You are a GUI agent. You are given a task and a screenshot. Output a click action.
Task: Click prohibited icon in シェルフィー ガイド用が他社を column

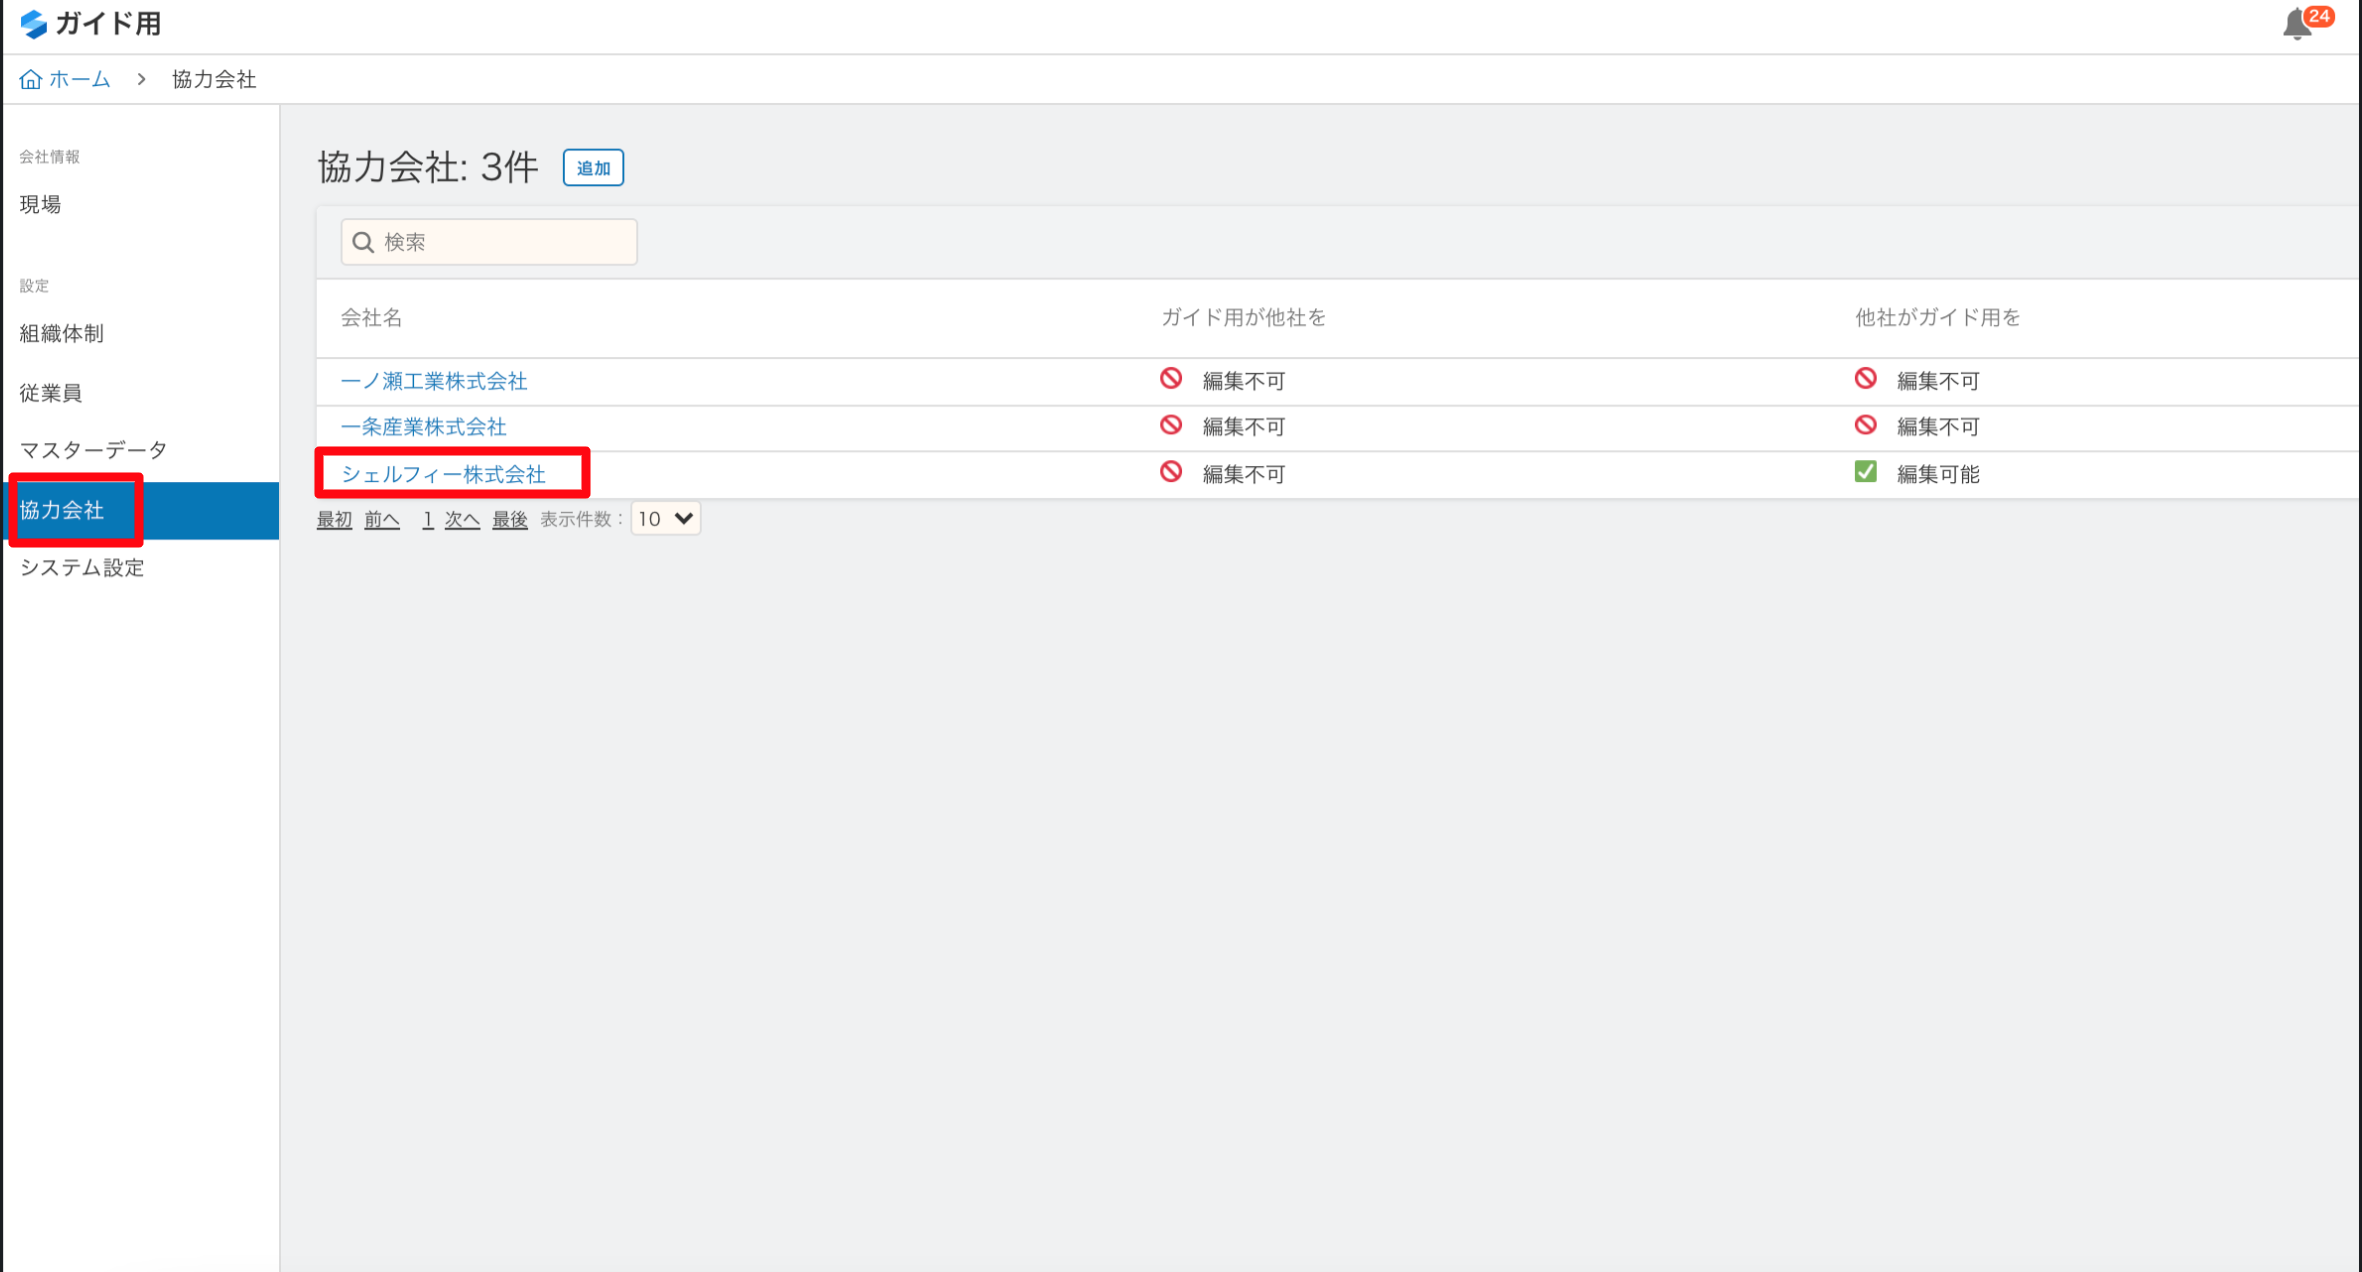click(1171, 472)
